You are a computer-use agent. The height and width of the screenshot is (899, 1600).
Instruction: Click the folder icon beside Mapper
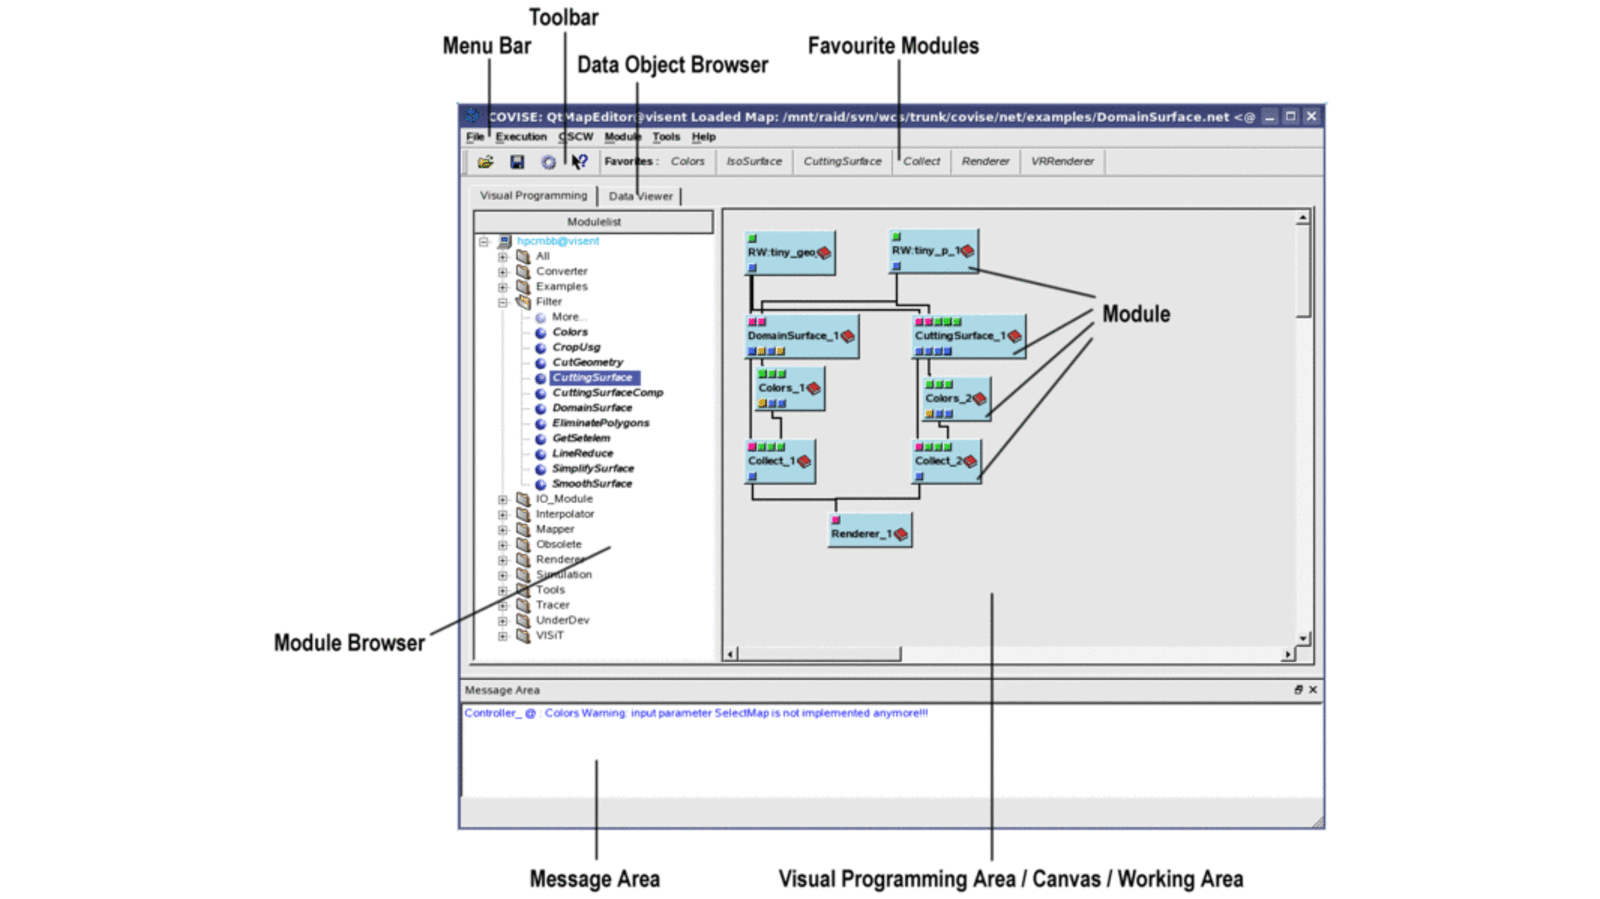pos(523,529)
